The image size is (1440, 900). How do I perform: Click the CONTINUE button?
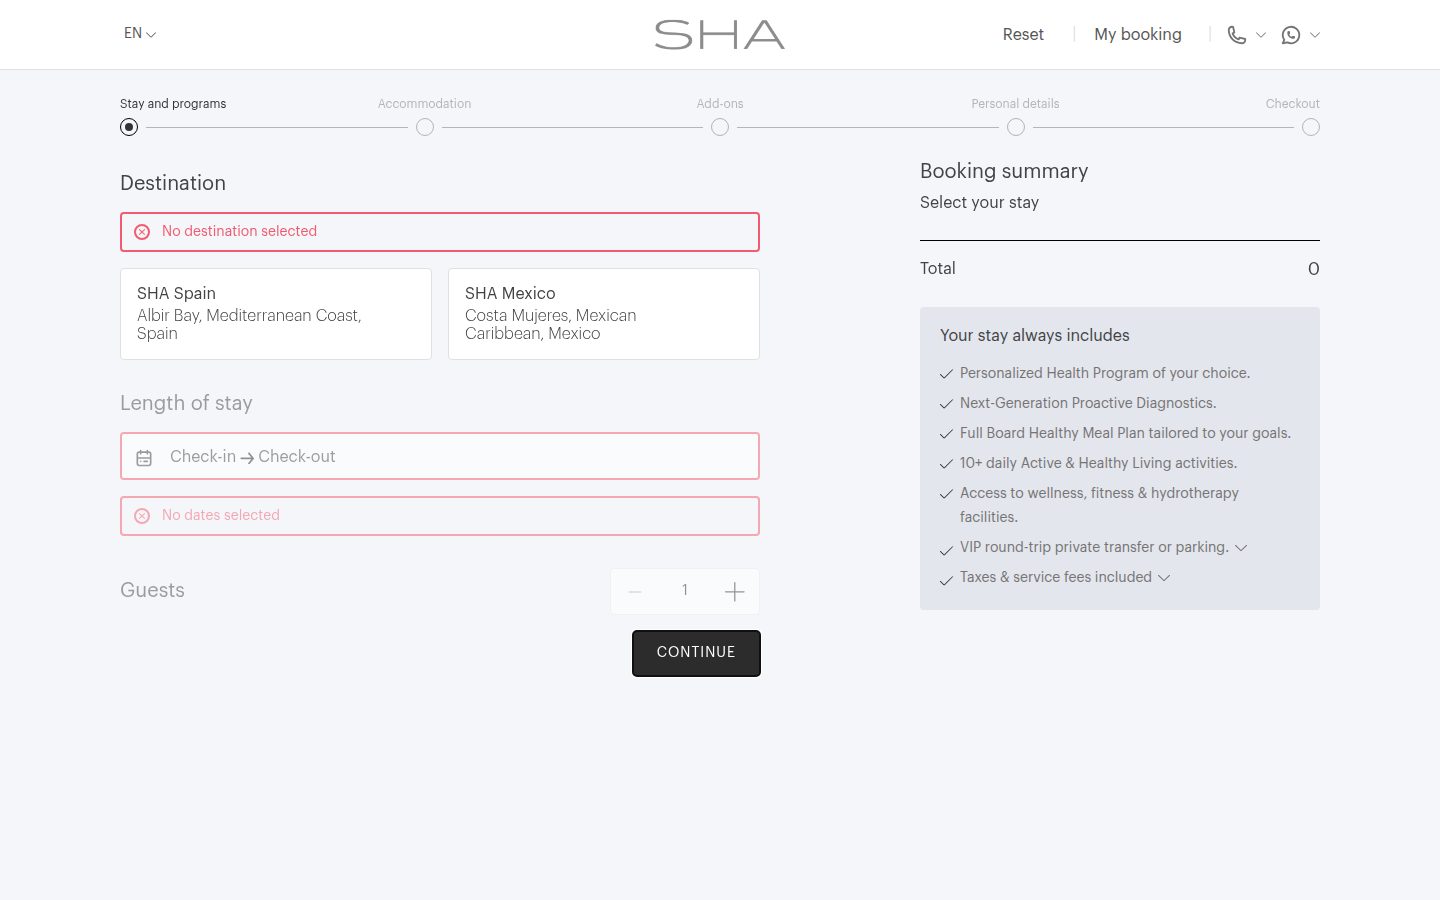click(696, 653)
